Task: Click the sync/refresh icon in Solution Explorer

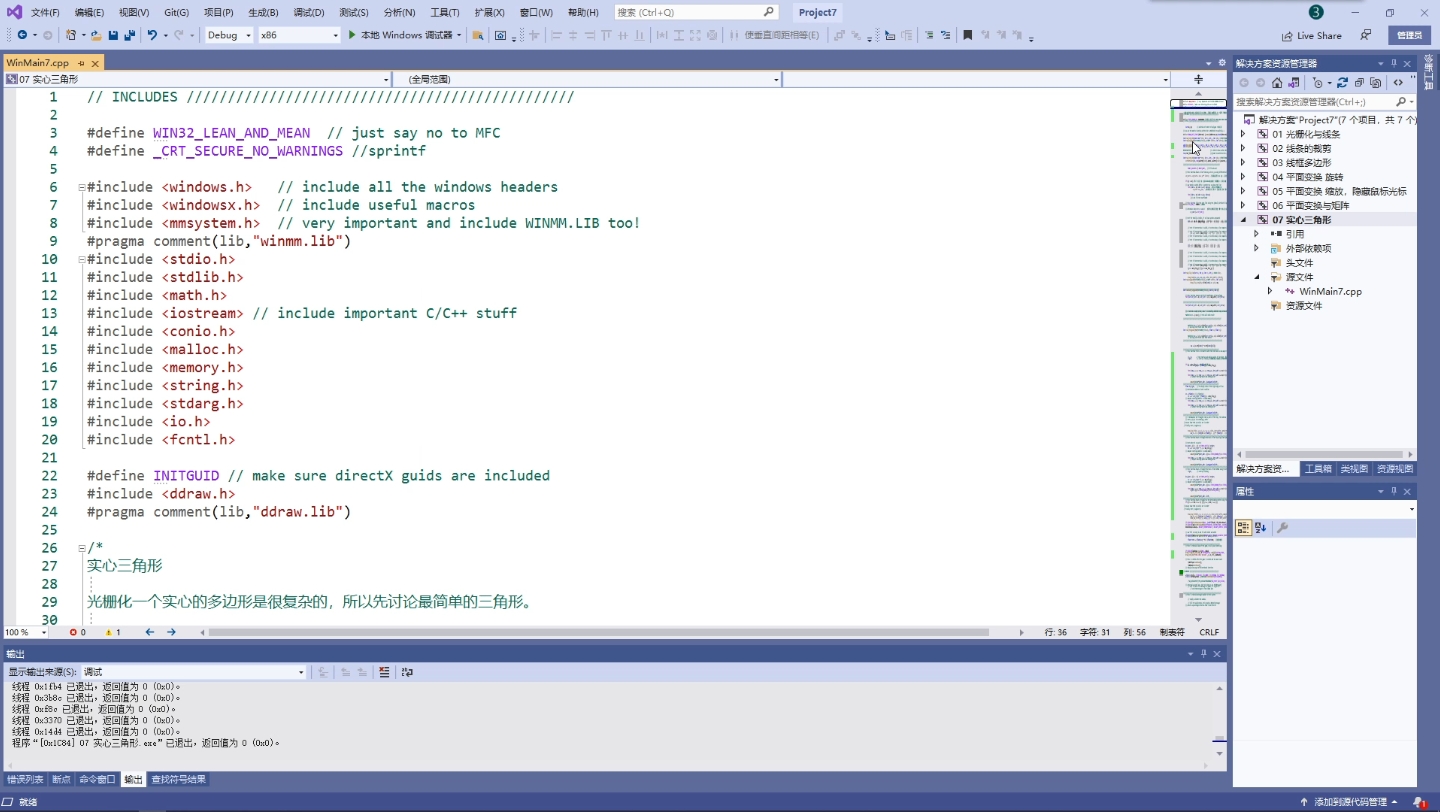Action: pyautogui.click(x=1342, y=83)
